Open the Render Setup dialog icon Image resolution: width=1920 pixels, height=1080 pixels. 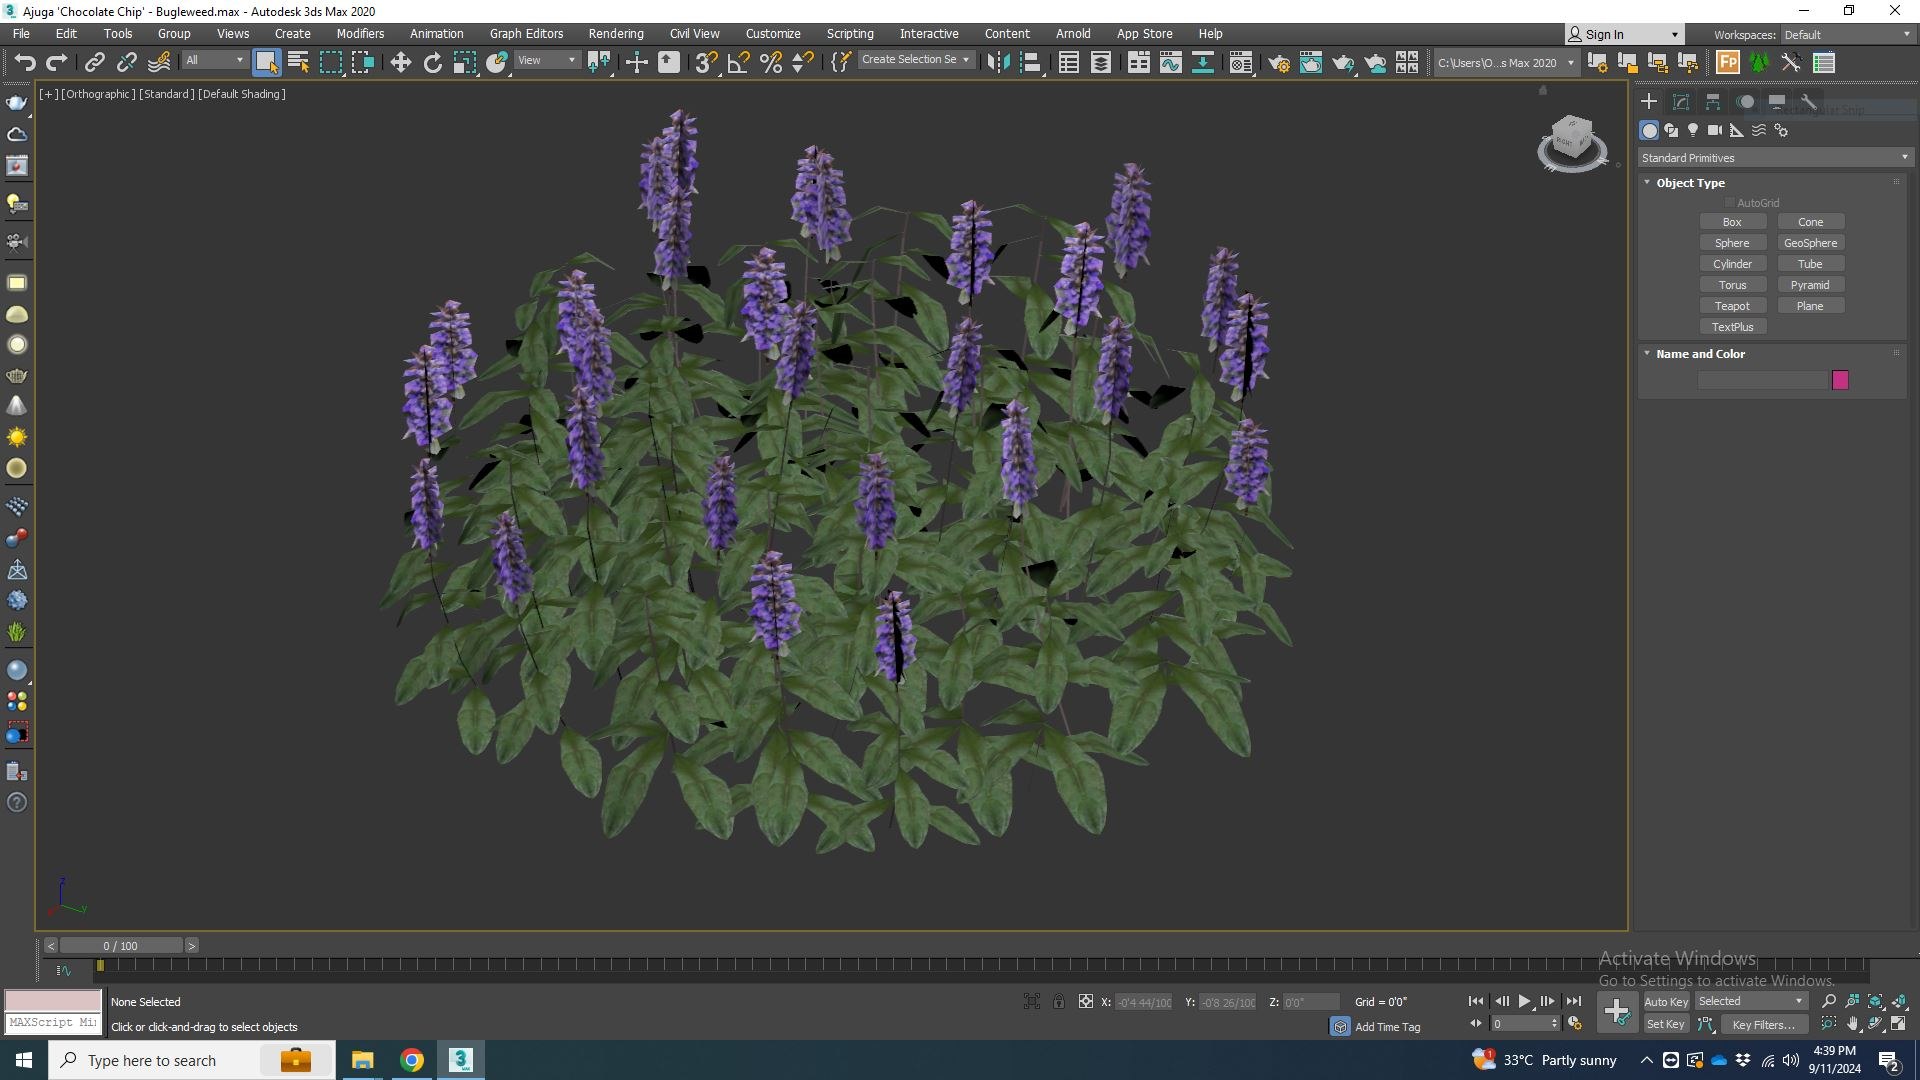tap(1278, 63)
